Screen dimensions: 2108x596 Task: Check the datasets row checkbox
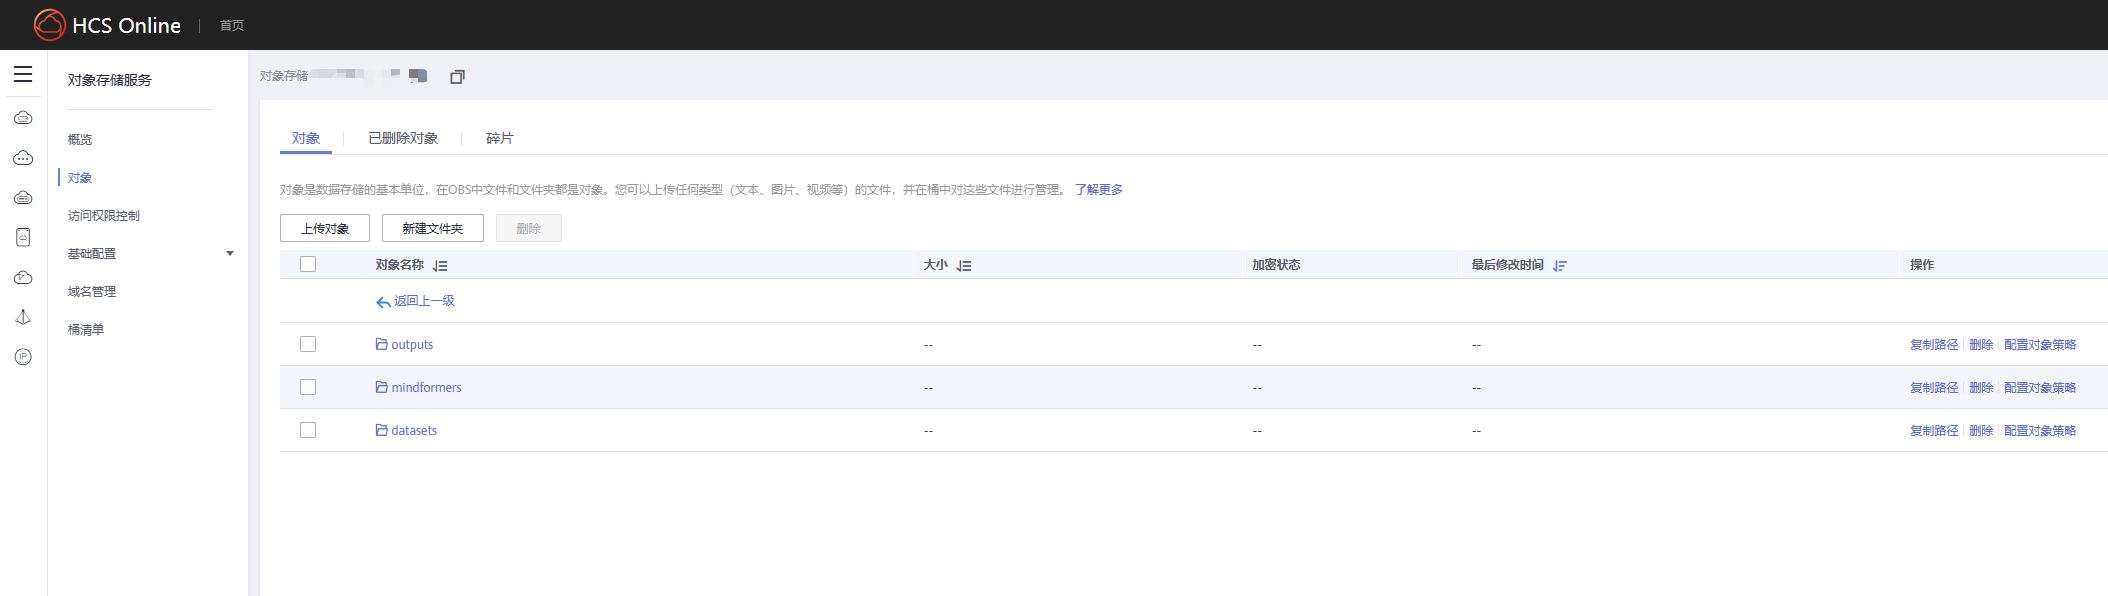point(308,430)
